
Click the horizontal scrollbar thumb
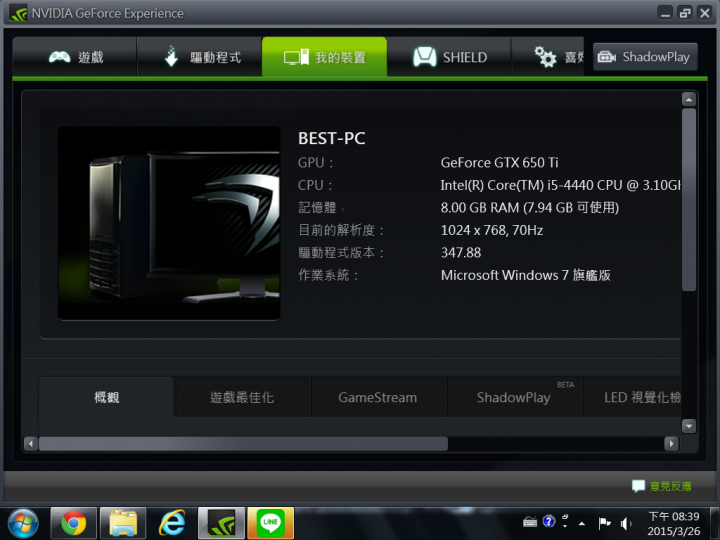tap(243, 444)
